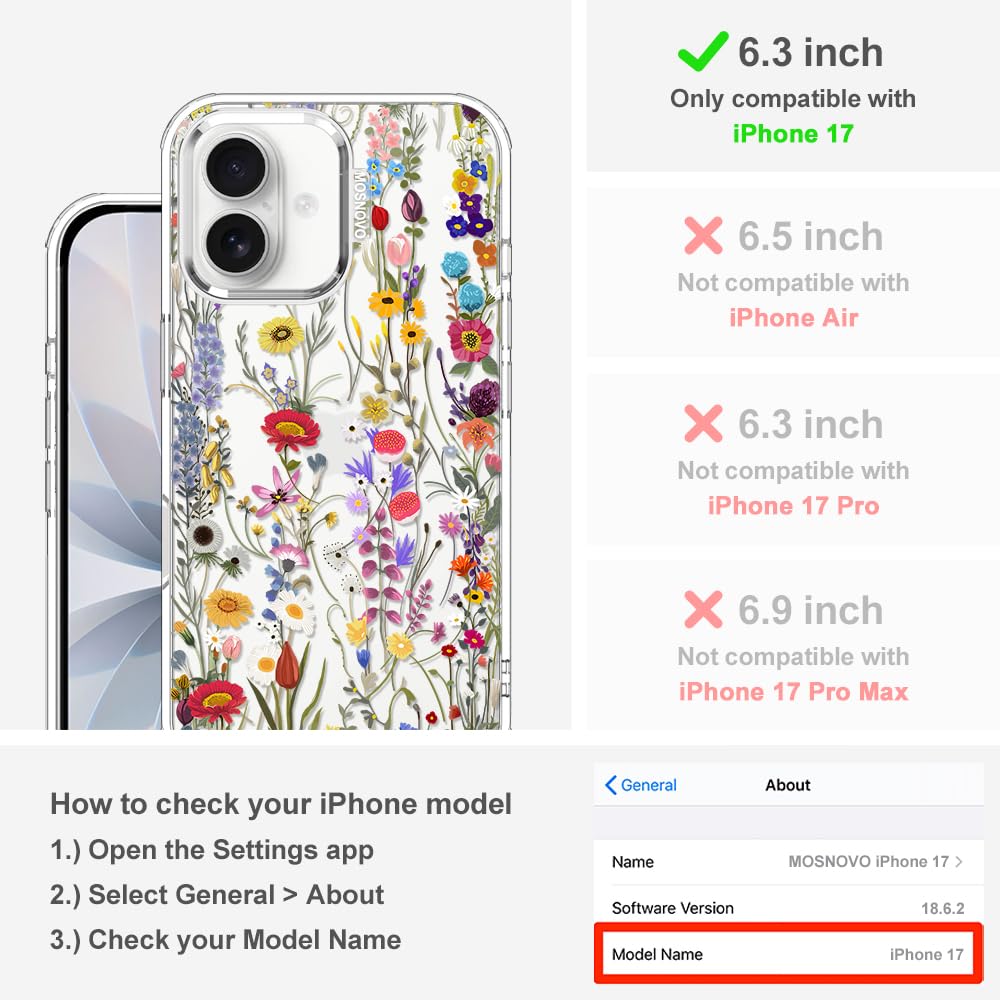Click the red X next to 6.9 inch

[x=703, y=610]
